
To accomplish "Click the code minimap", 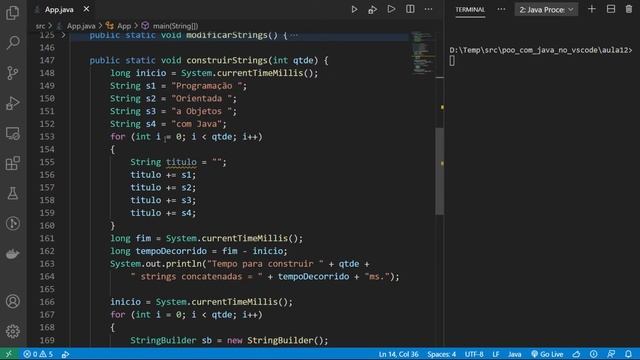I will tap(422, 53).
